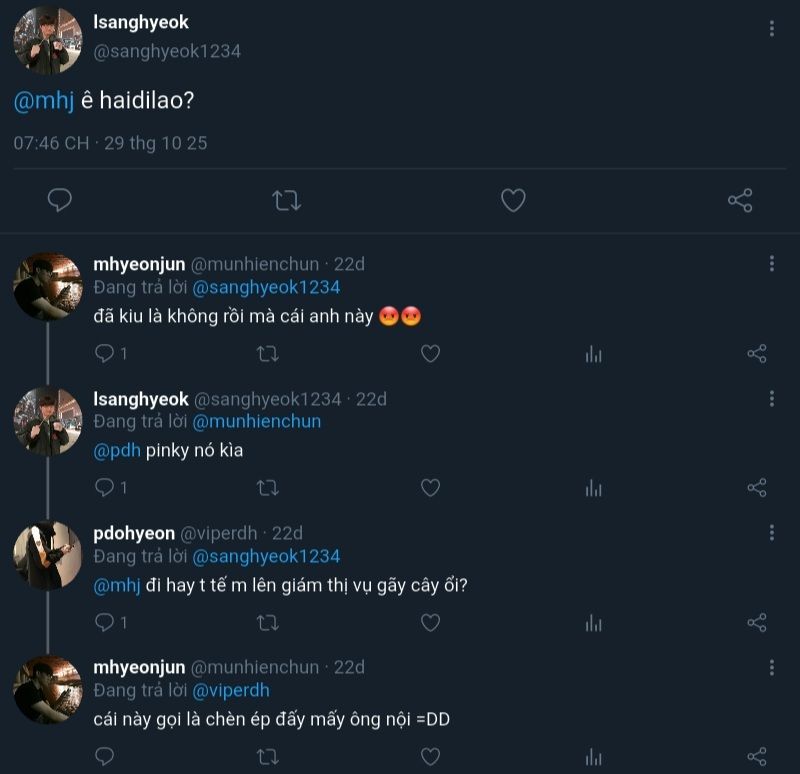This screenshot has height=774, width=800.
Task: Open more options on main tweet
Action: [x=771, y=28]
